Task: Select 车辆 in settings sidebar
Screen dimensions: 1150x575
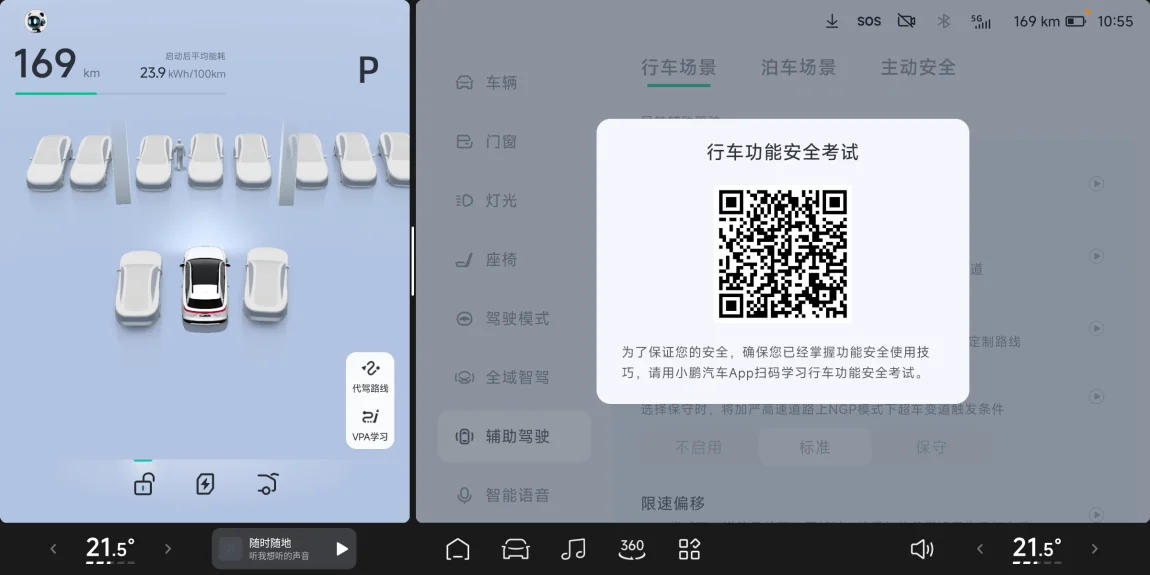Action: (x=515, y=82)
